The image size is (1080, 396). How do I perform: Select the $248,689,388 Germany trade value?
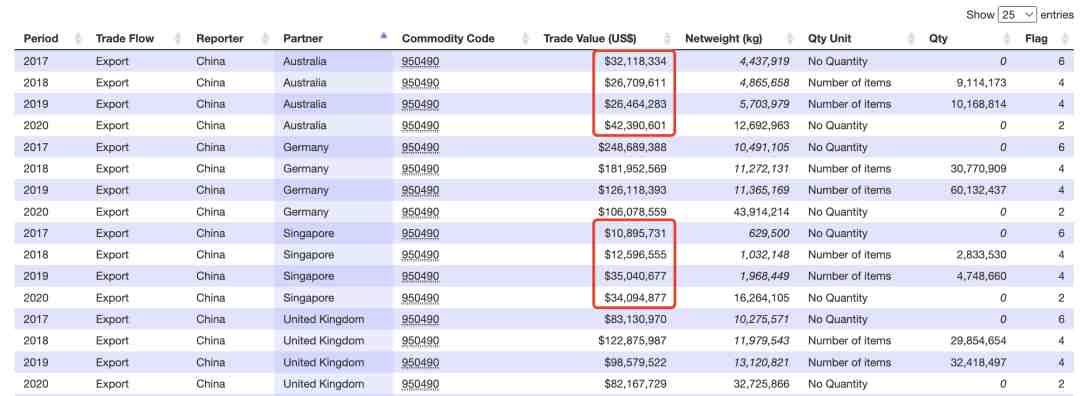[x=632, y=147]
